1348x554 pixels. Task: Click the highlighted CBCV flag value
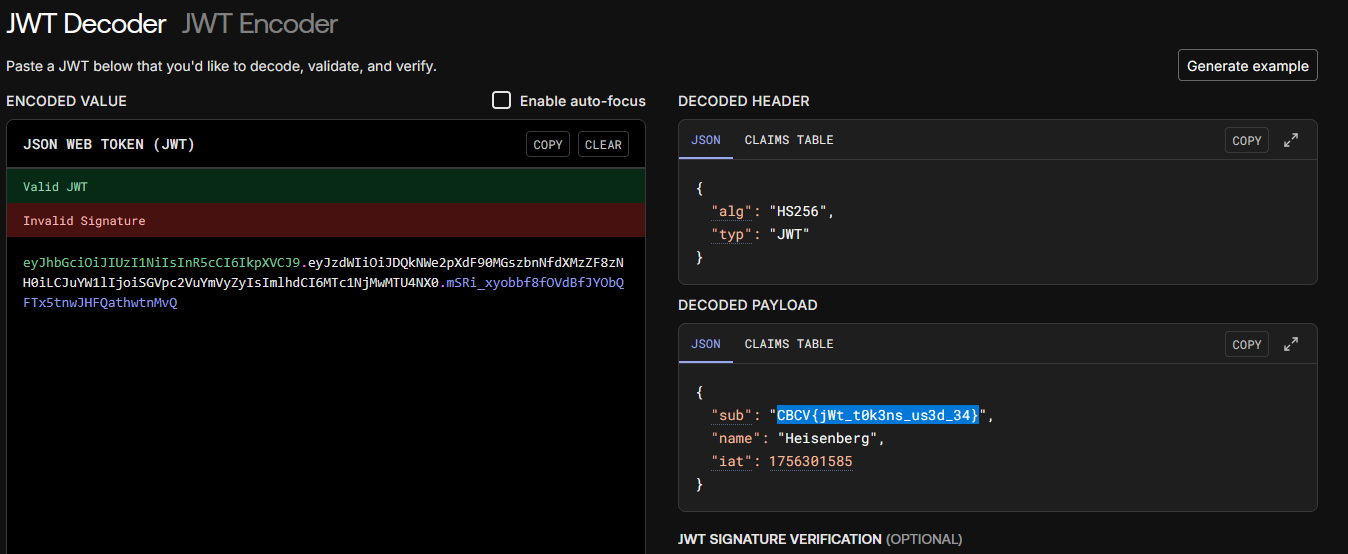click(x=878, y=415)
